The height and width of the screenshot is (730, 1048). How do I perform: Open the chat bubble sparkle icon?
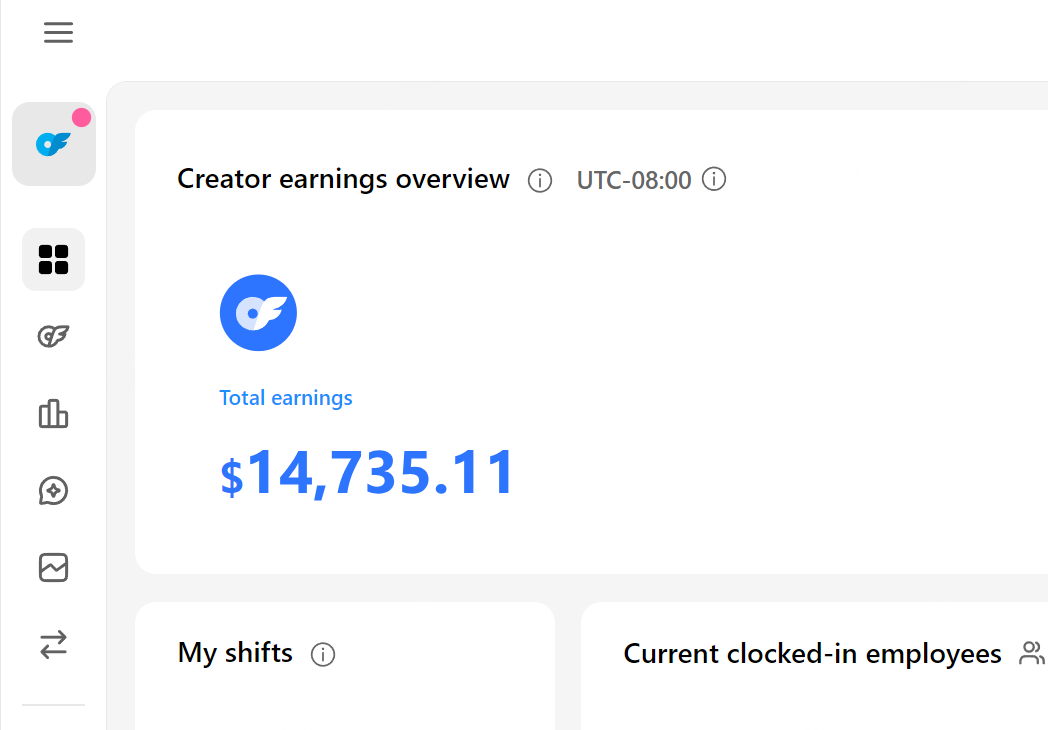(53, 491)
